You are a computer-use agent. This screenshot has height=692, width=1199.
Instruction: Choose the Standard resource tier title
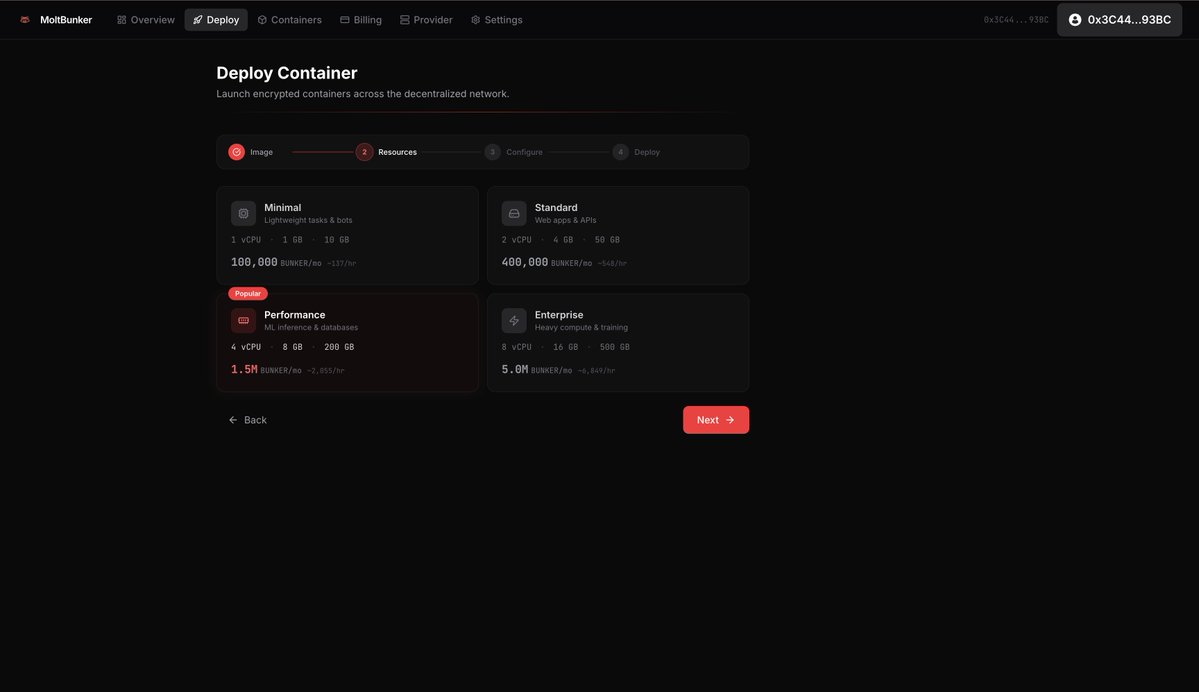point(556,207)
